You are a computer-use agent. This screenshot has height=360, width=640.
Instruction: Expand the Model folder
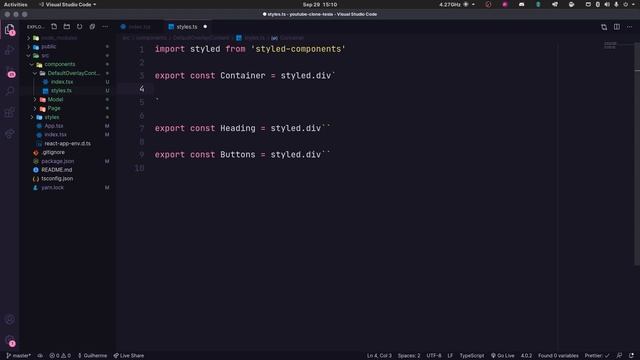coord(68,100)
